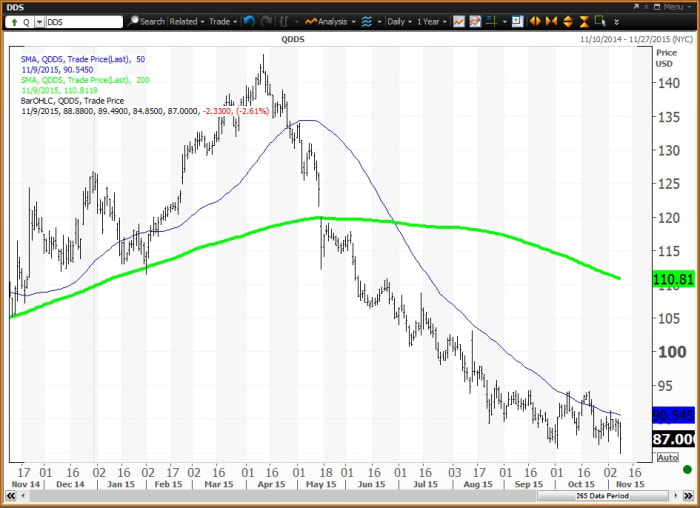
Task: Click the blue Undo arrow icon
Action: [249, 21]
